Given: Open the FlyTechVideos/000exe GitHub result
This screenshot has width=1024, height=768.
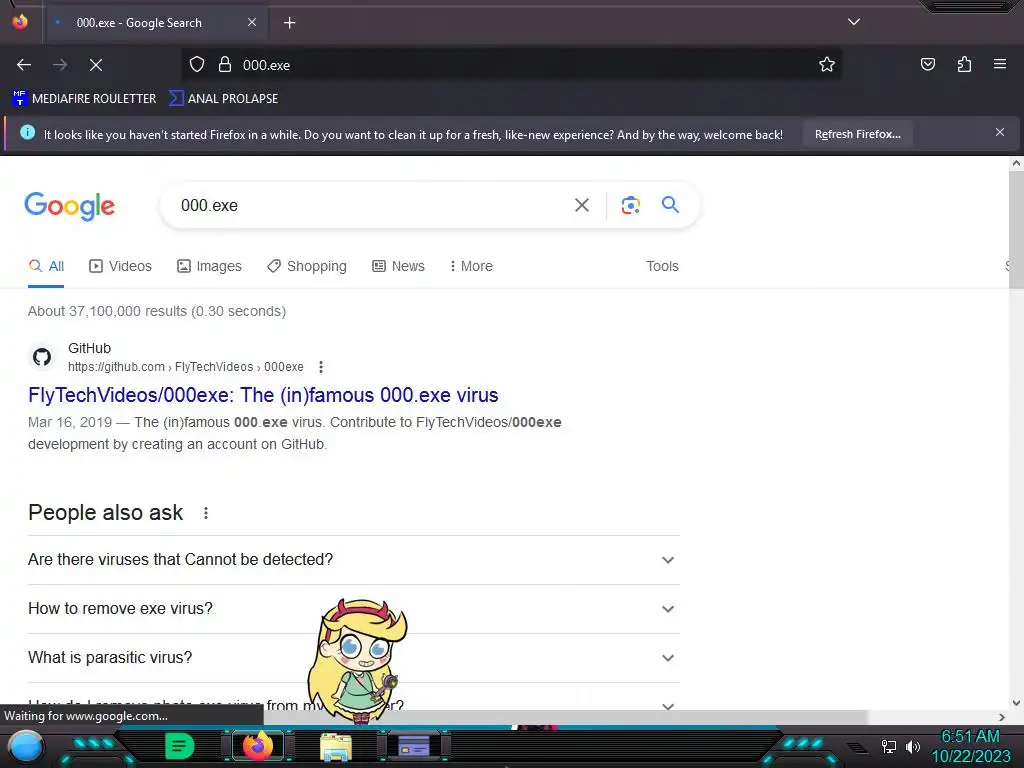Looking at the screenshot, I should (263, 395).
